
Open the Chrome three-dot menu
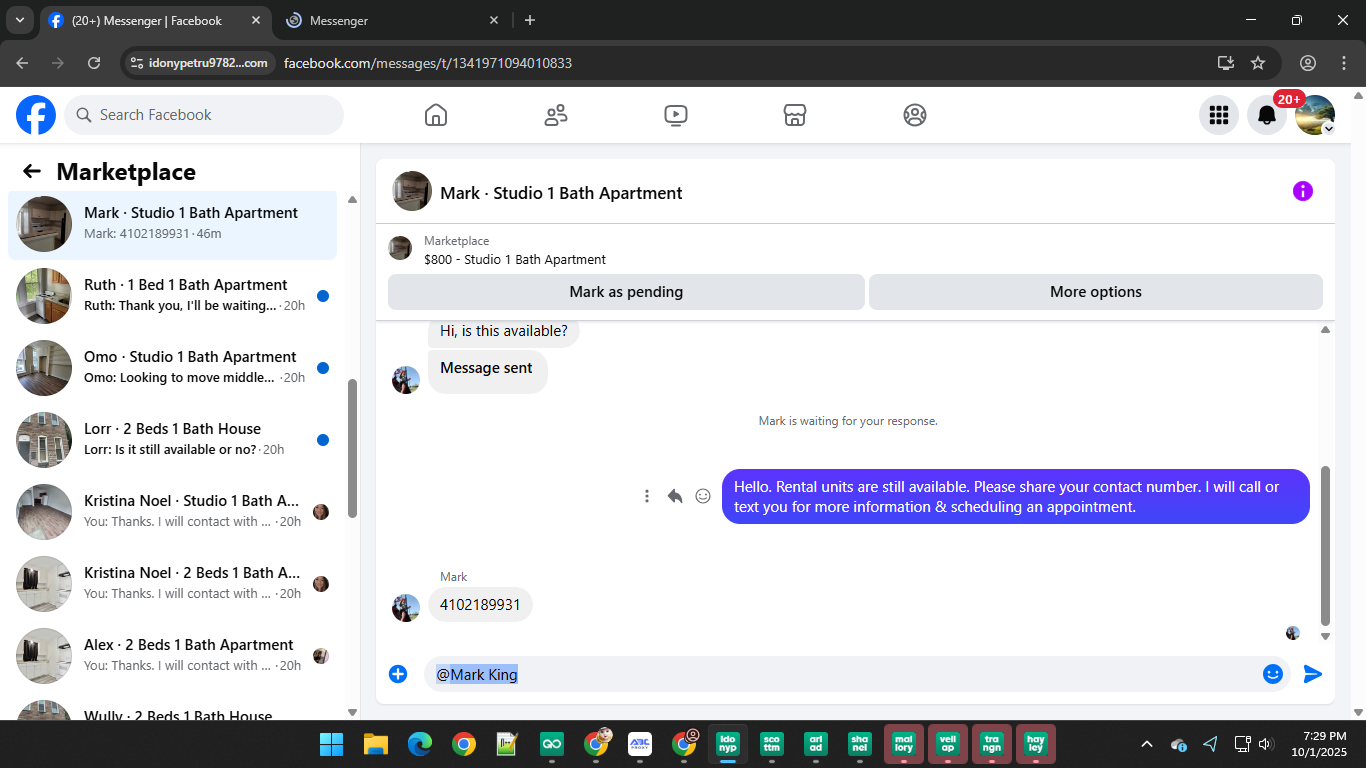point(1343,63)
